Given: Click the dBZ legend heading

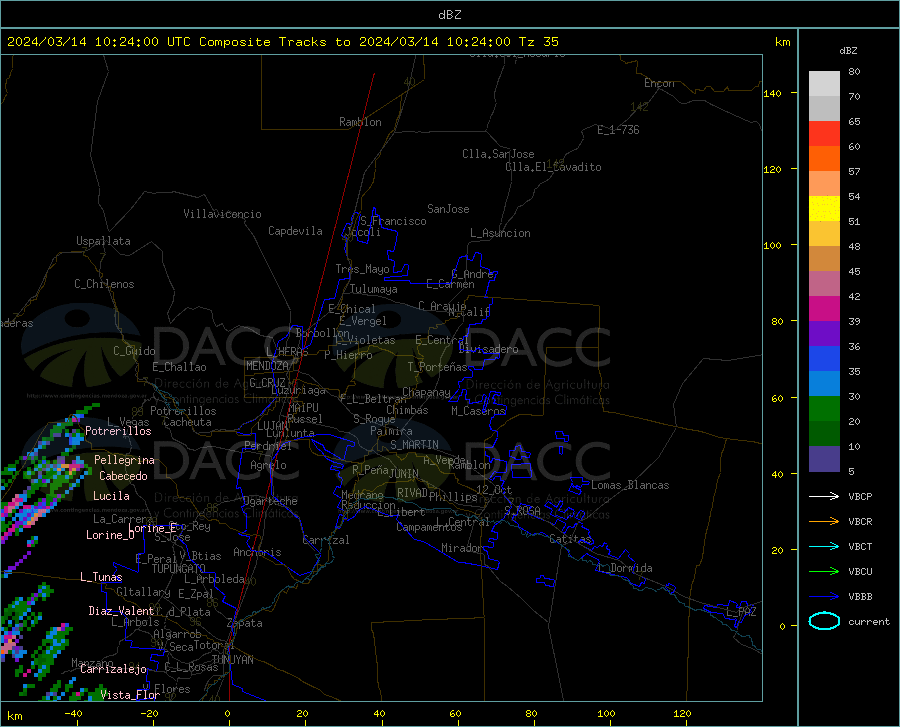Looking at the screenshot, I should [x=848, y=50].
